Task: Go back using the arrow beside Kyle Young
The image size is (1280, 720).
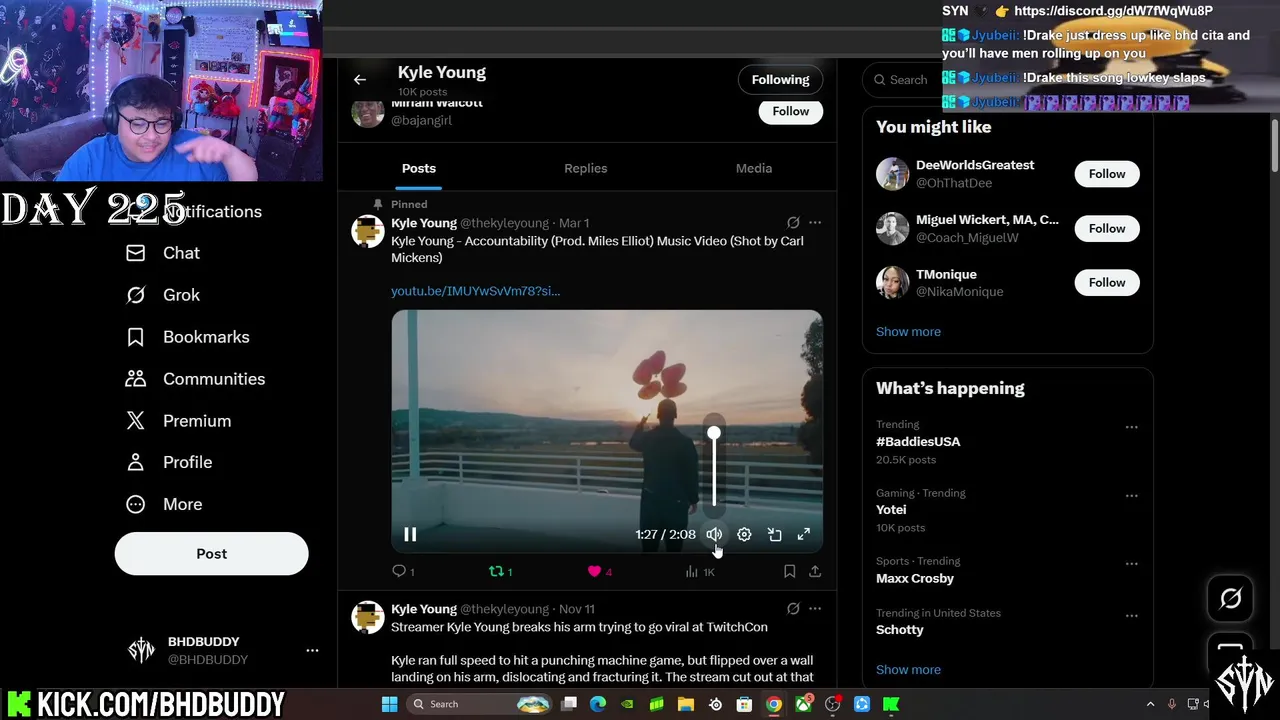Action: pyautogui.click(x=360, y=80)
